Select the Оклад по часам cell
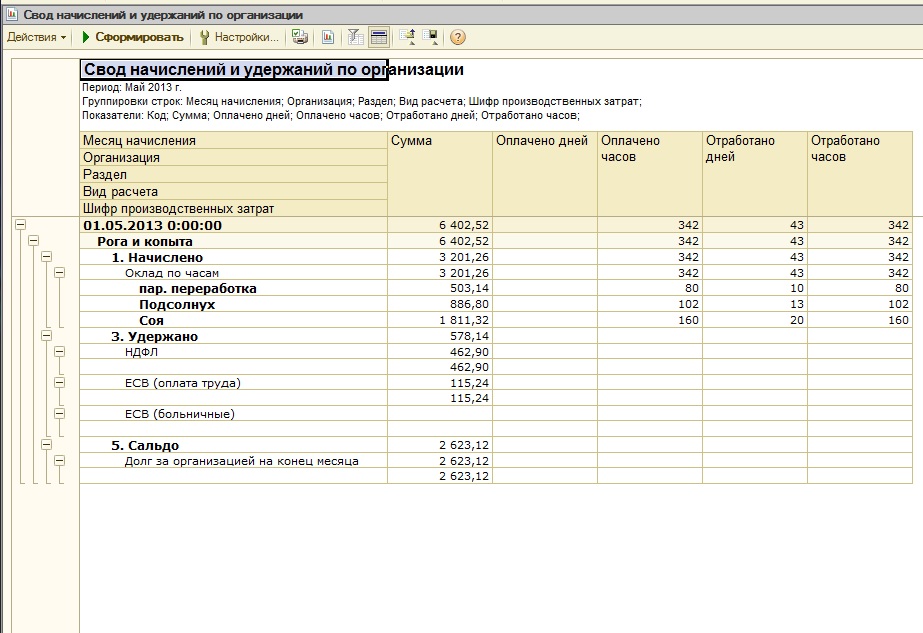 point(234,273)
